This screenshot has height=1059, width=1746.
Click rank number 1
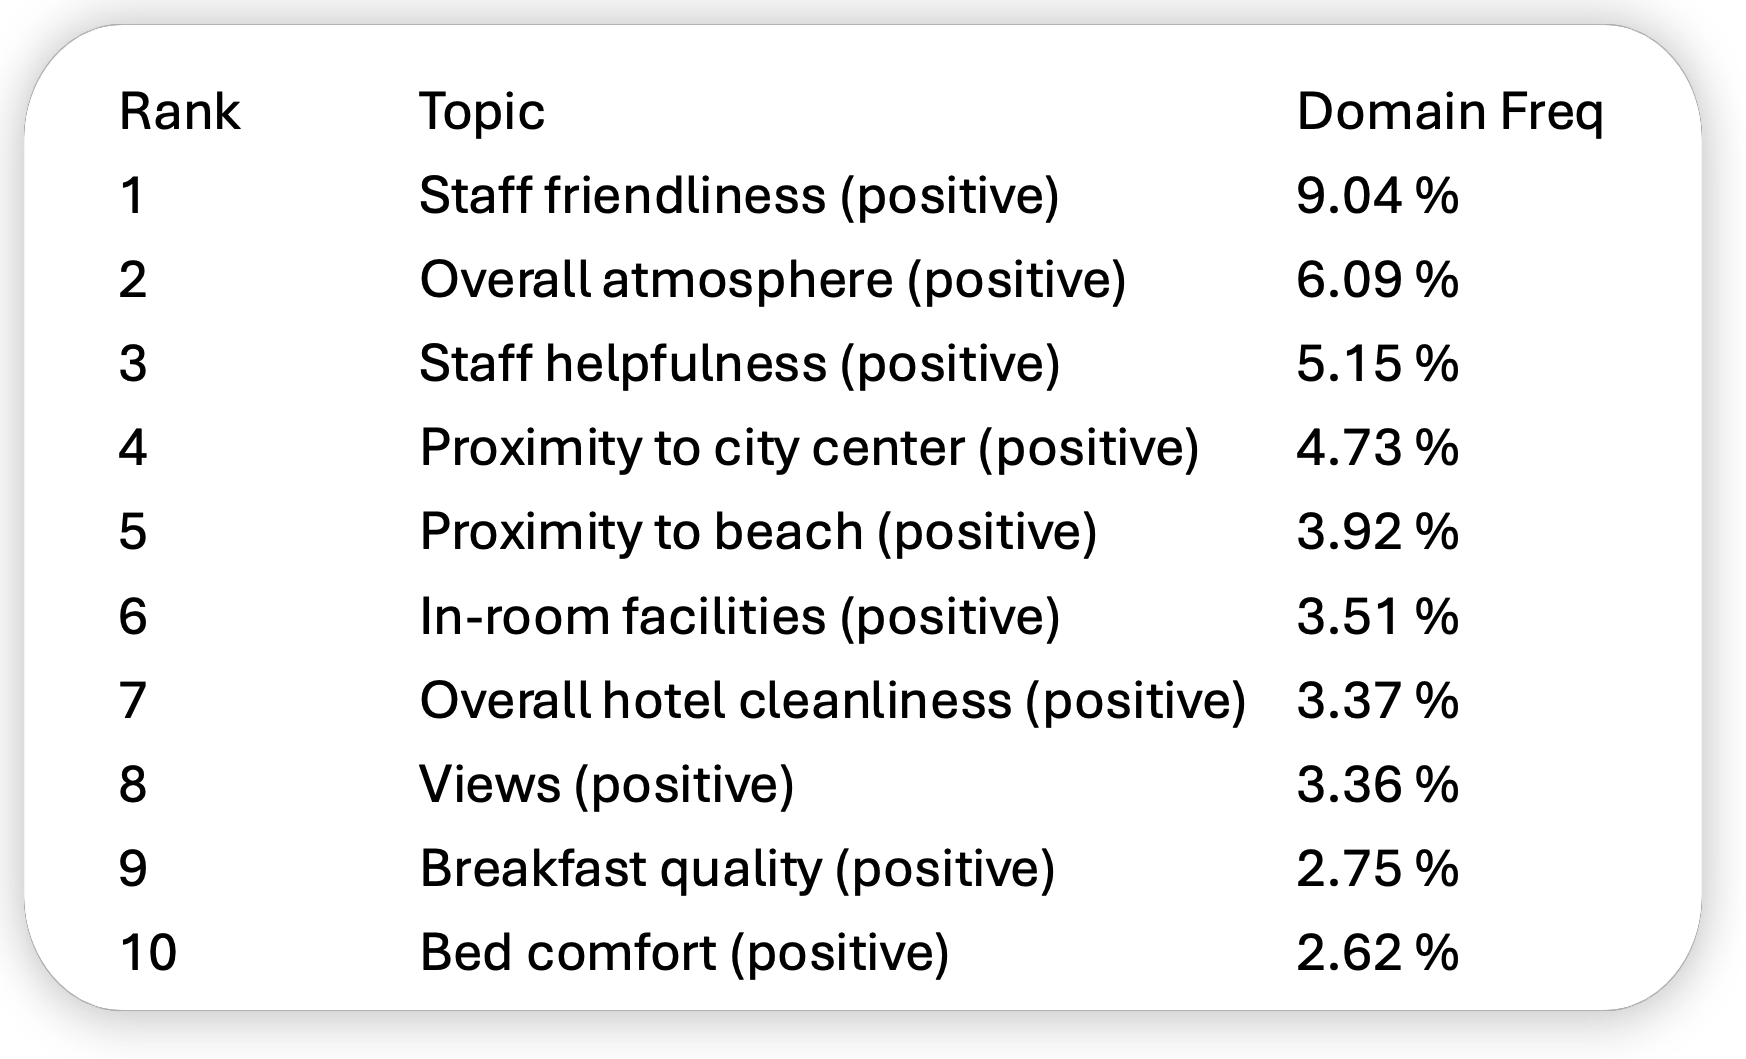coord(132,195)
